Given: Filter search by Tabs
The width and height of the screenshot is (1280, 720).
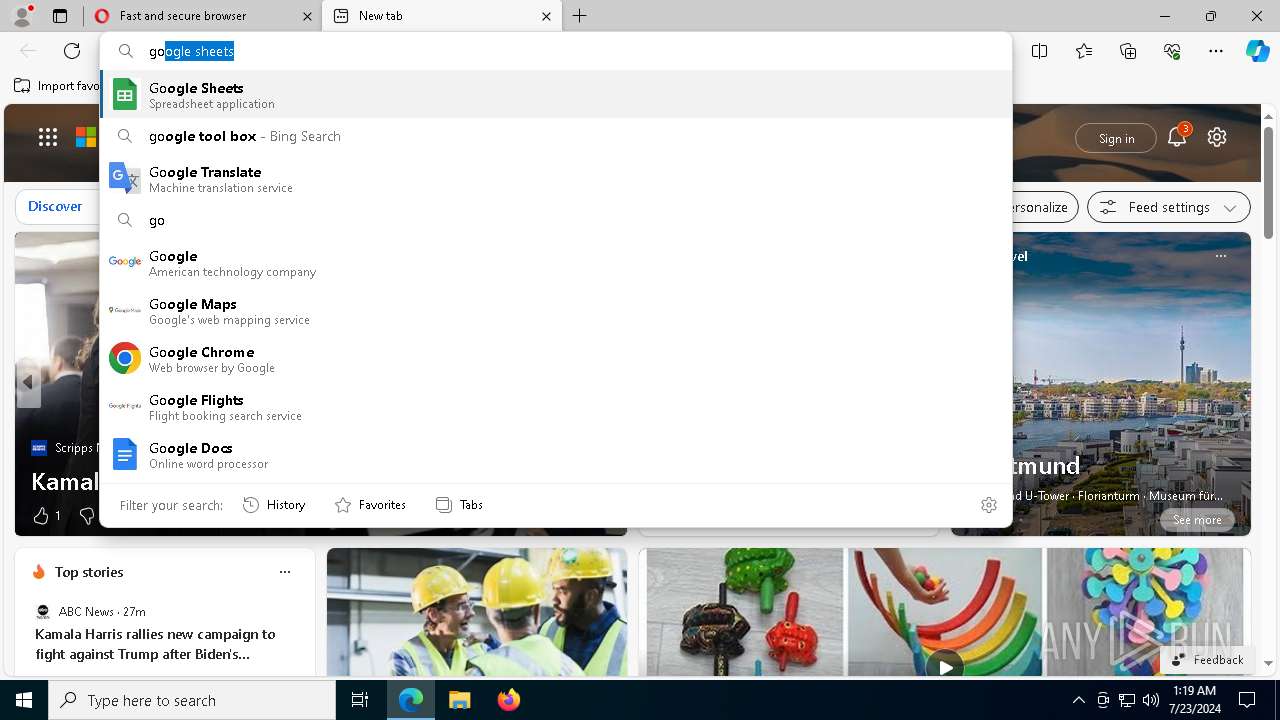Looking at the screenshot, I should click(459, 505).
